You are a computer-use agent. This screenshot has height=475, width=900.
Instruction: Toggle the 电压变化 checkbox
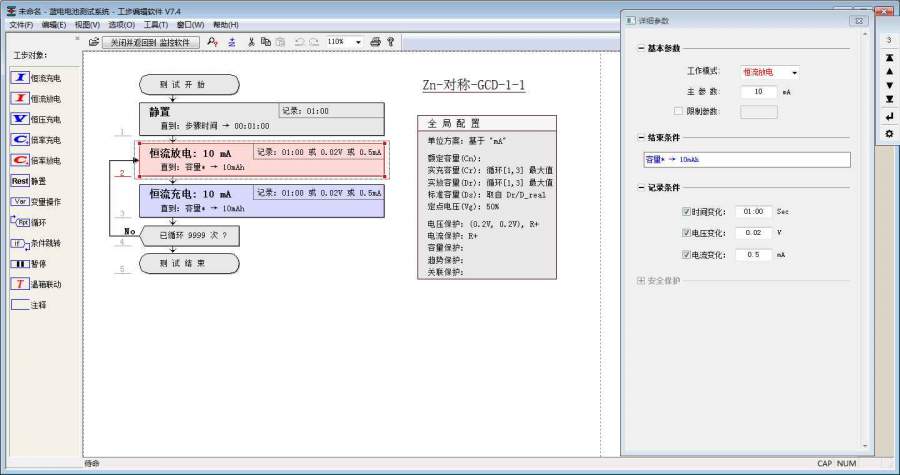[686, 233]
